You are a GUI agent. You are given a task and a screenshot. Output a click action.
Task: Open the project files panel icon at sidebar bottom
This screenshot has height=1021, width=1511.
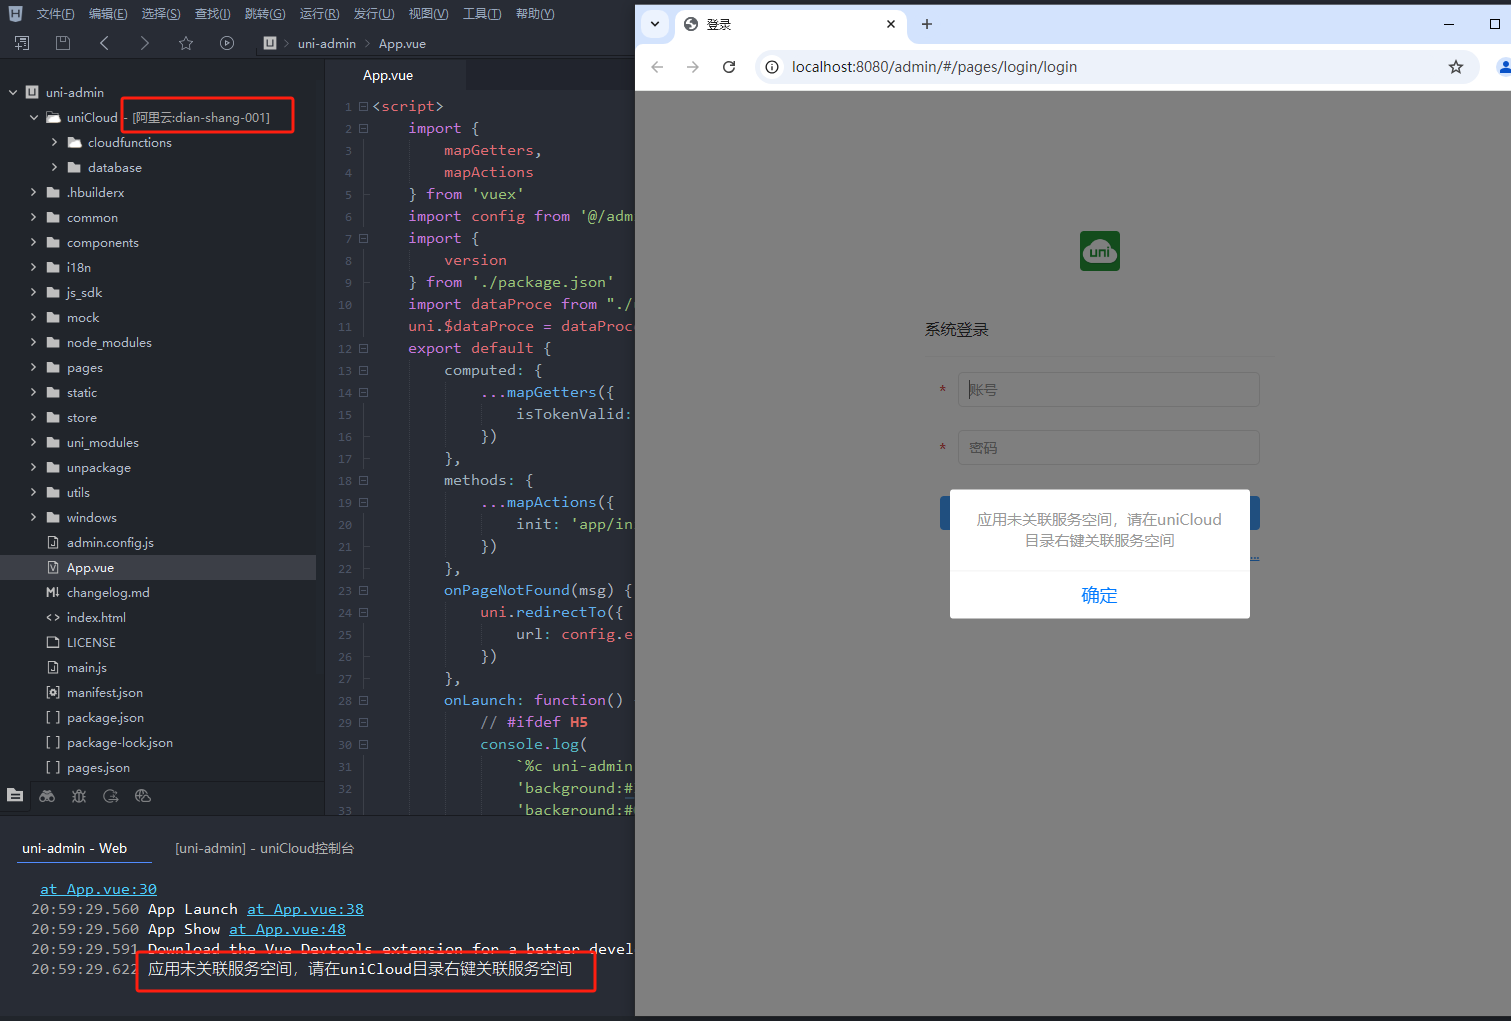(x=15, y=796)
